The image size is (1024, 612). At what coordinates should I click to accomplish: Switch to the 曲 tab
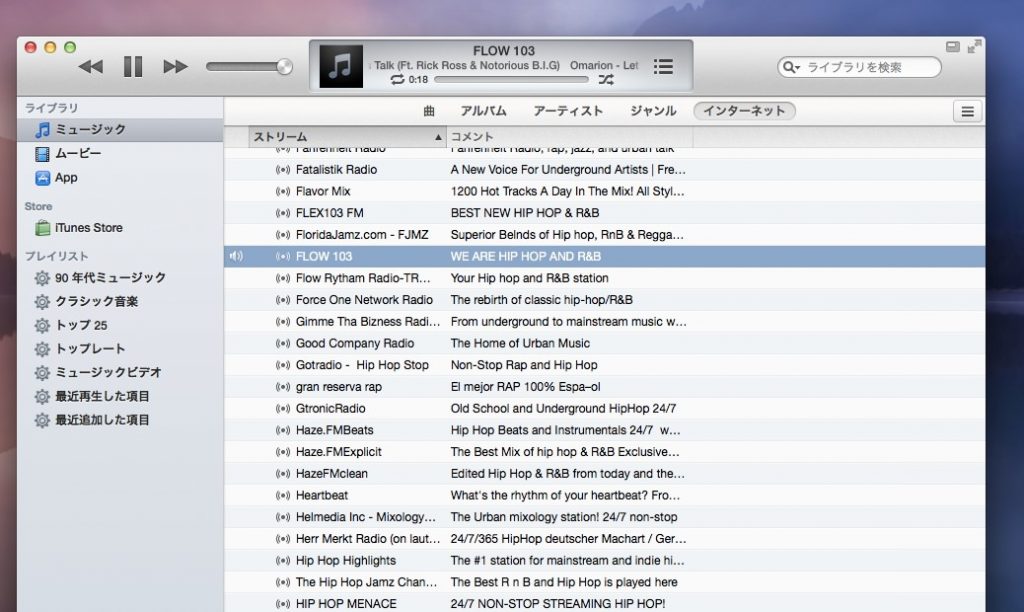point(428,111)
